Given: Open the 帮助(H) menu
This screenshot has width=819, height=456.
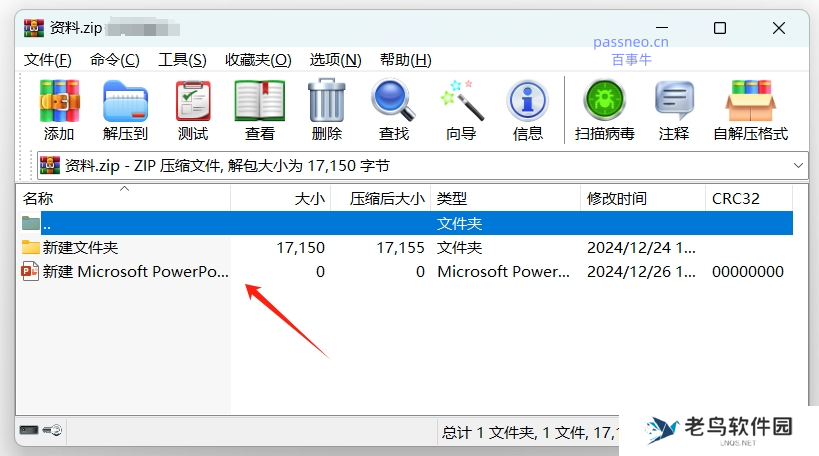Looking at the screenshot, I should click(x=405, y=60).
